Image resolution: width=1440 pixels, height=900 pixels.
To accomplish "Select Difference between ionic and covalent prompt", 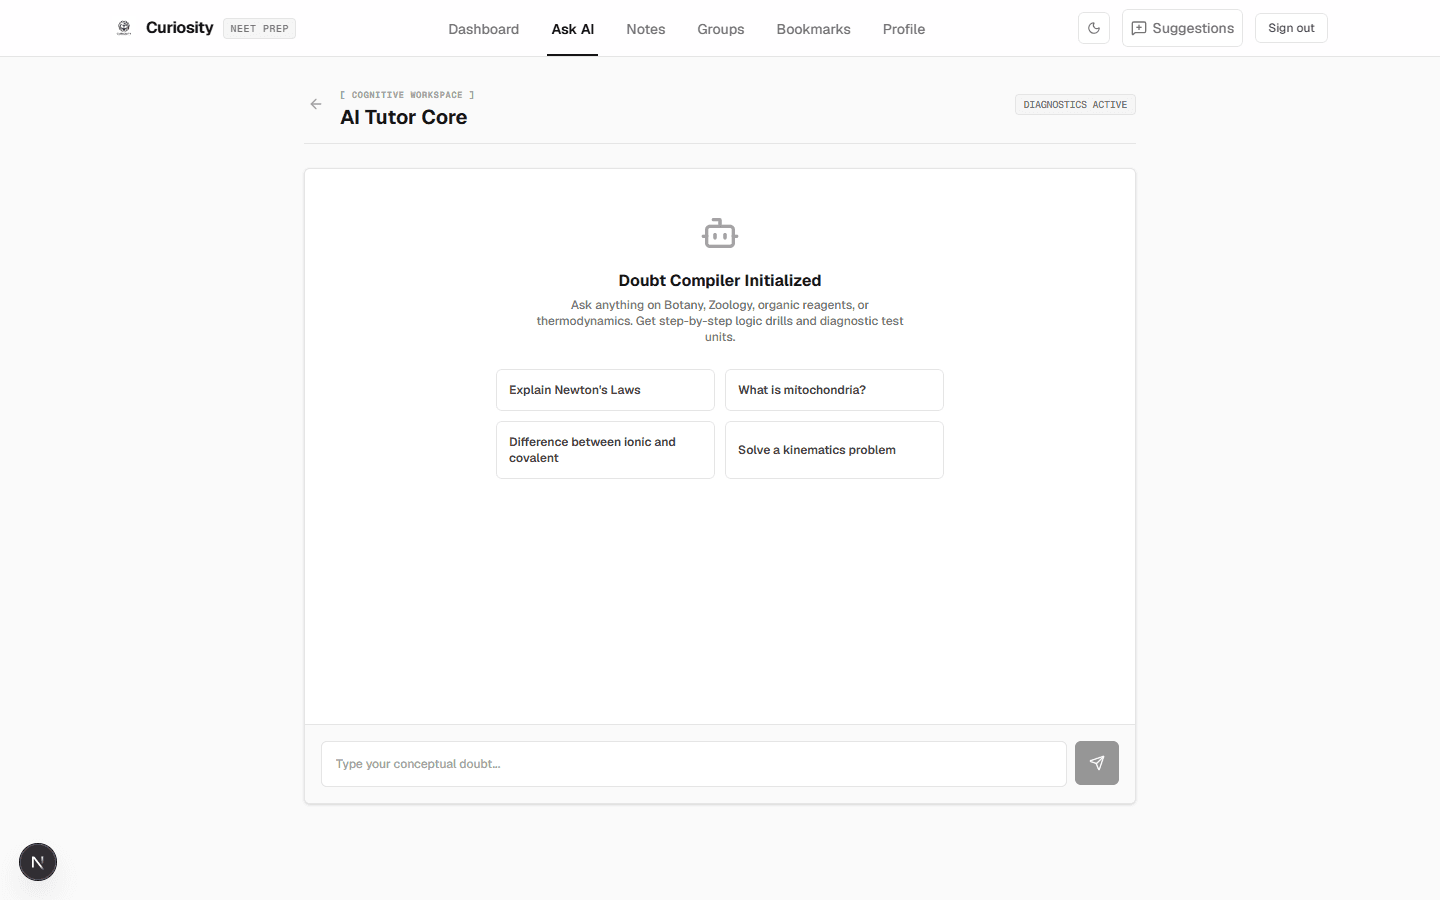I will [x=605, y=450].
